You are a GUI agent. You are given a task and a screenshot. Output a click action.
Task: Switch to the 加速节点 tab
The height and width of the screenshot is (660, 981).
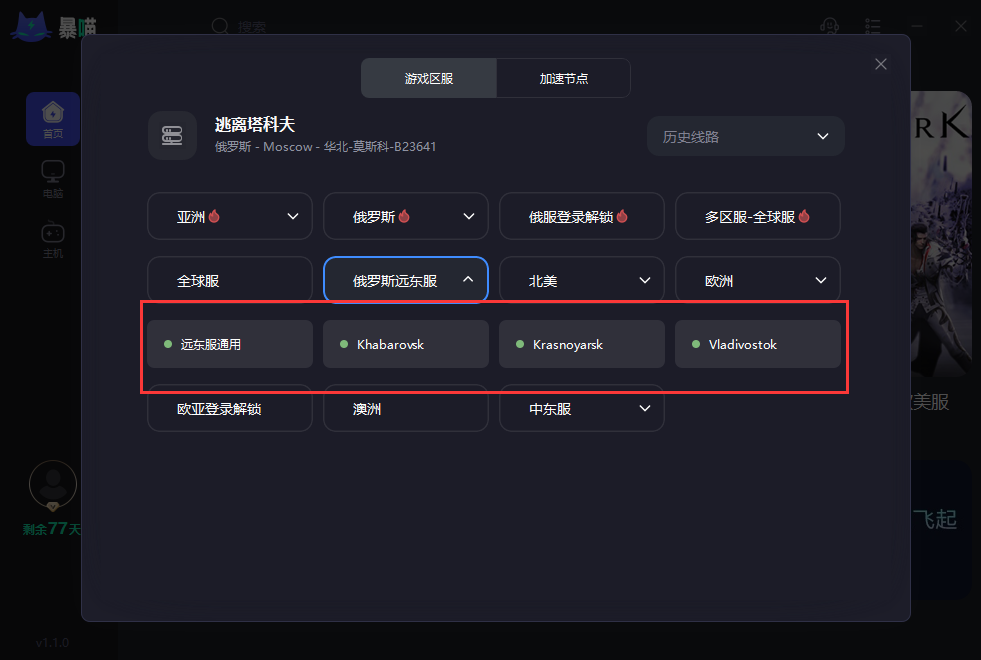tap(563, 78)
